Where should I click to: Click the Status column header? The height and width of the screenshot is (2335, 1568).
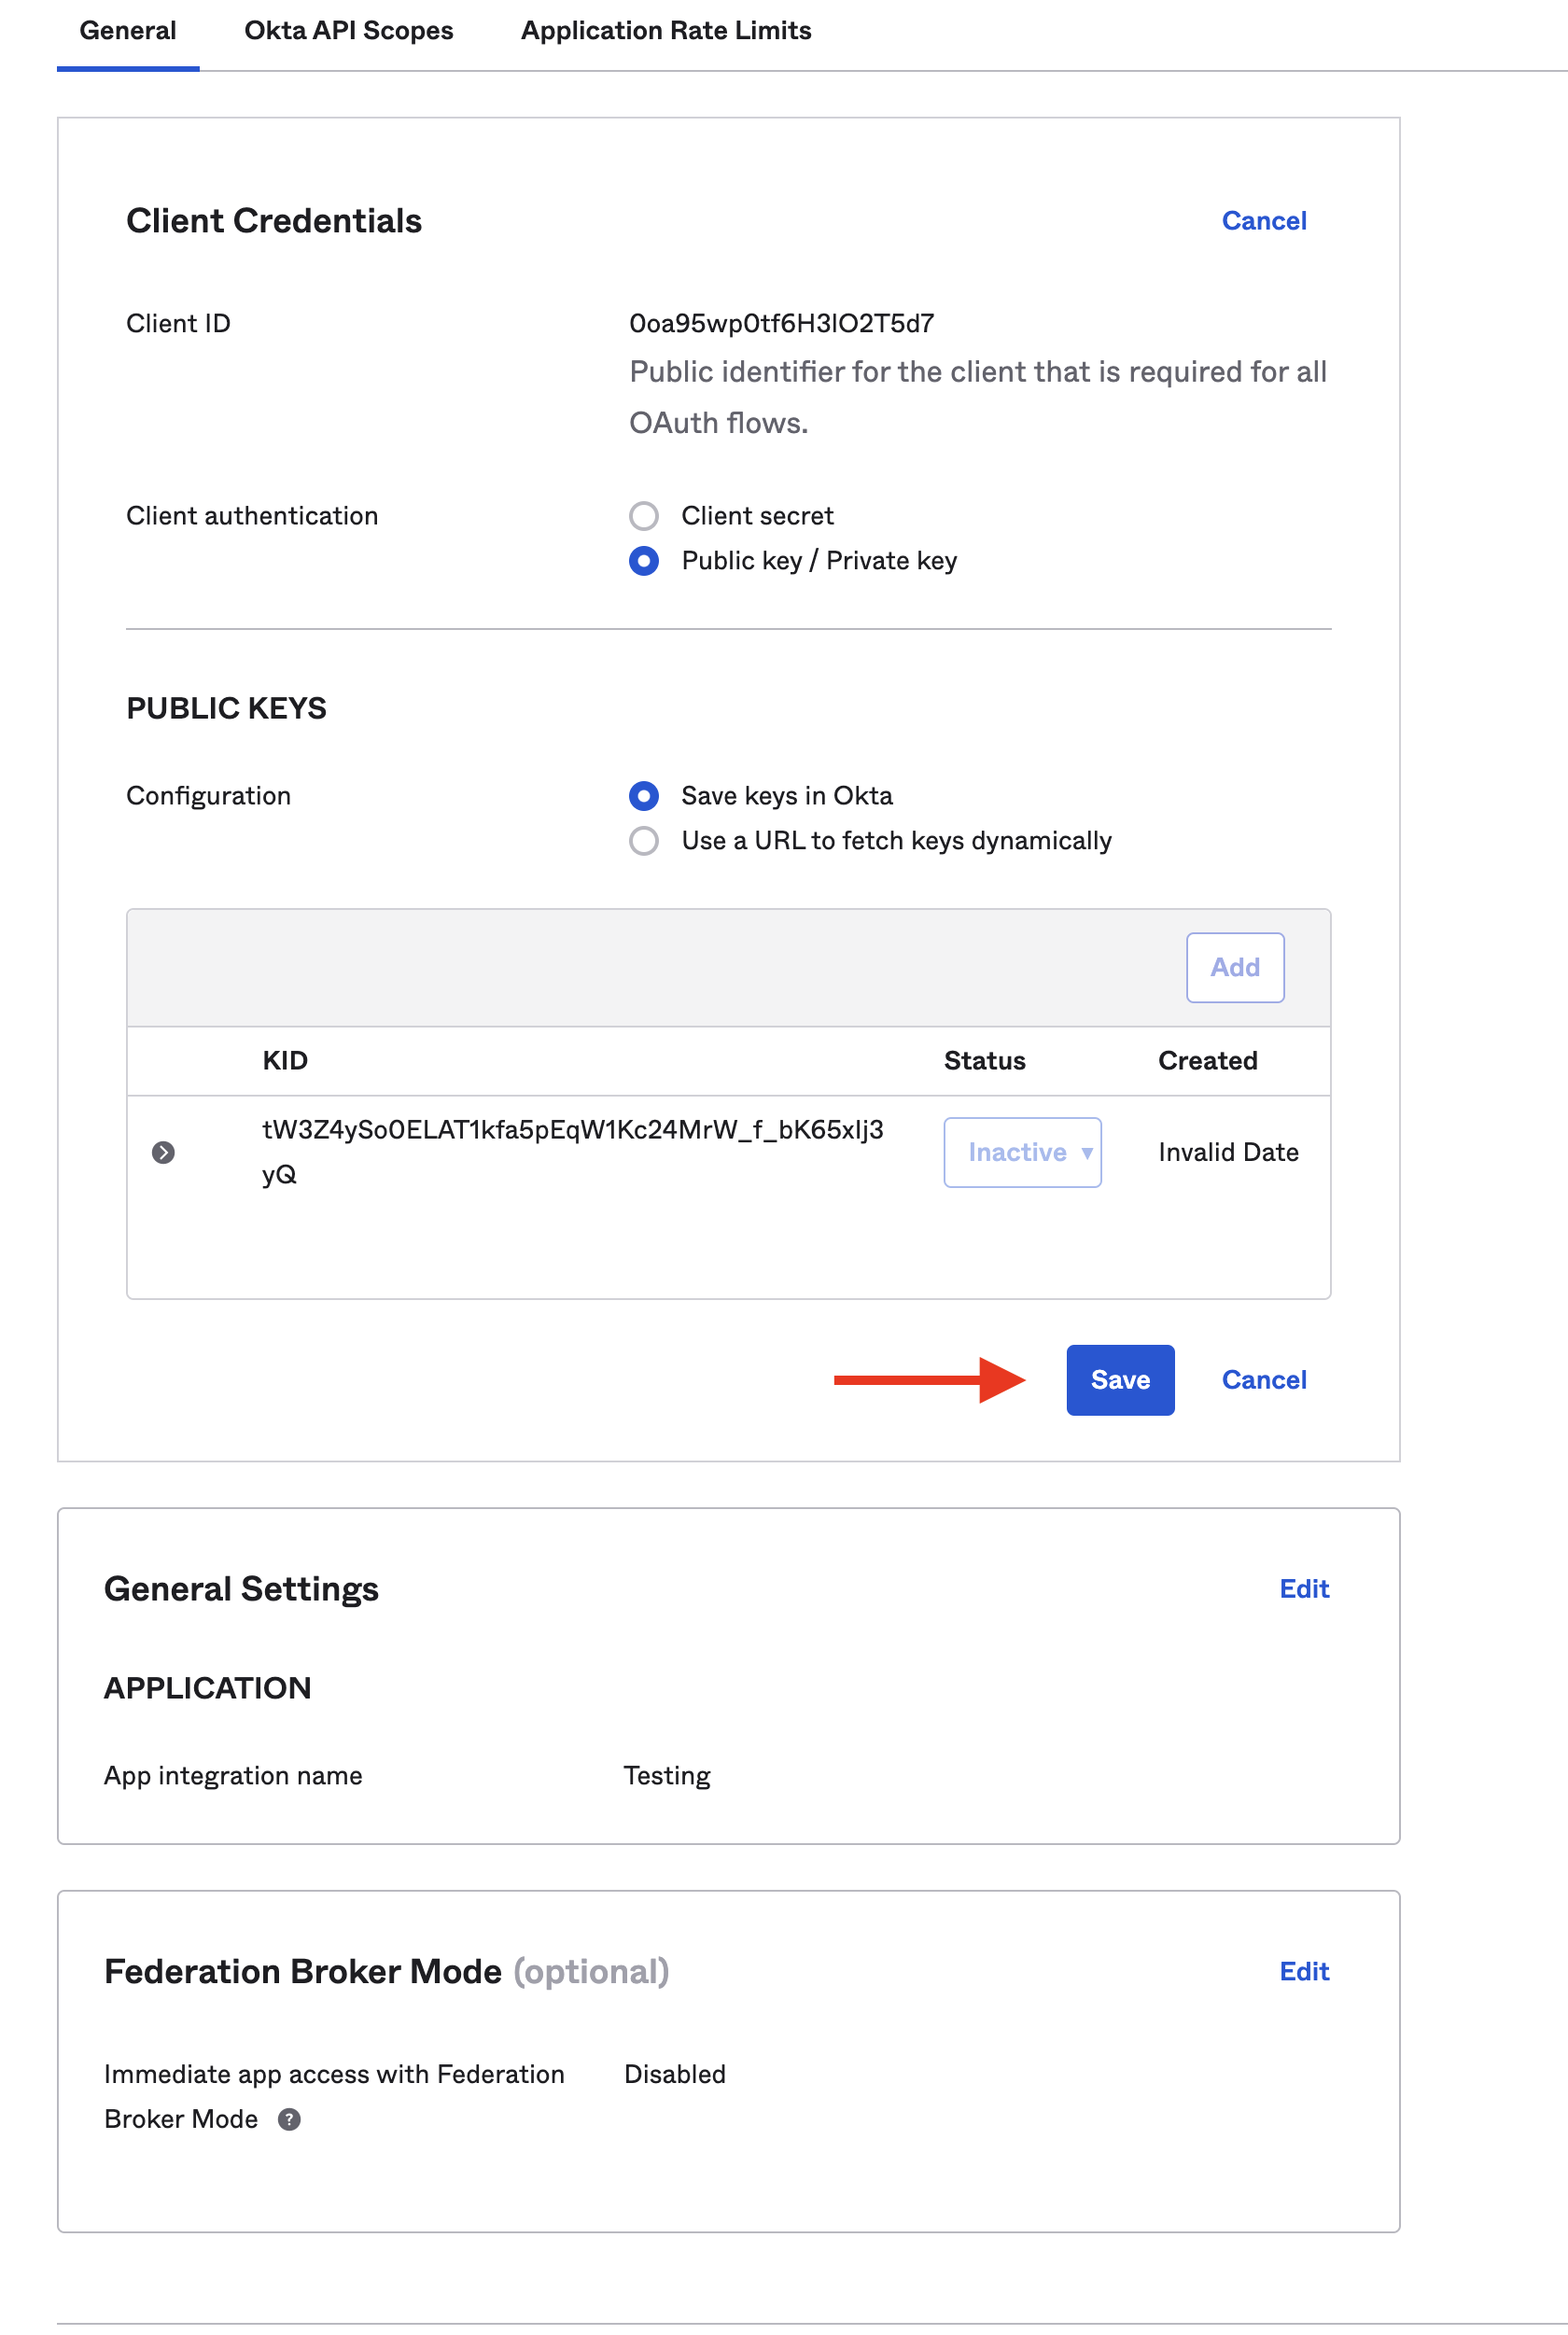point(984,1061)
